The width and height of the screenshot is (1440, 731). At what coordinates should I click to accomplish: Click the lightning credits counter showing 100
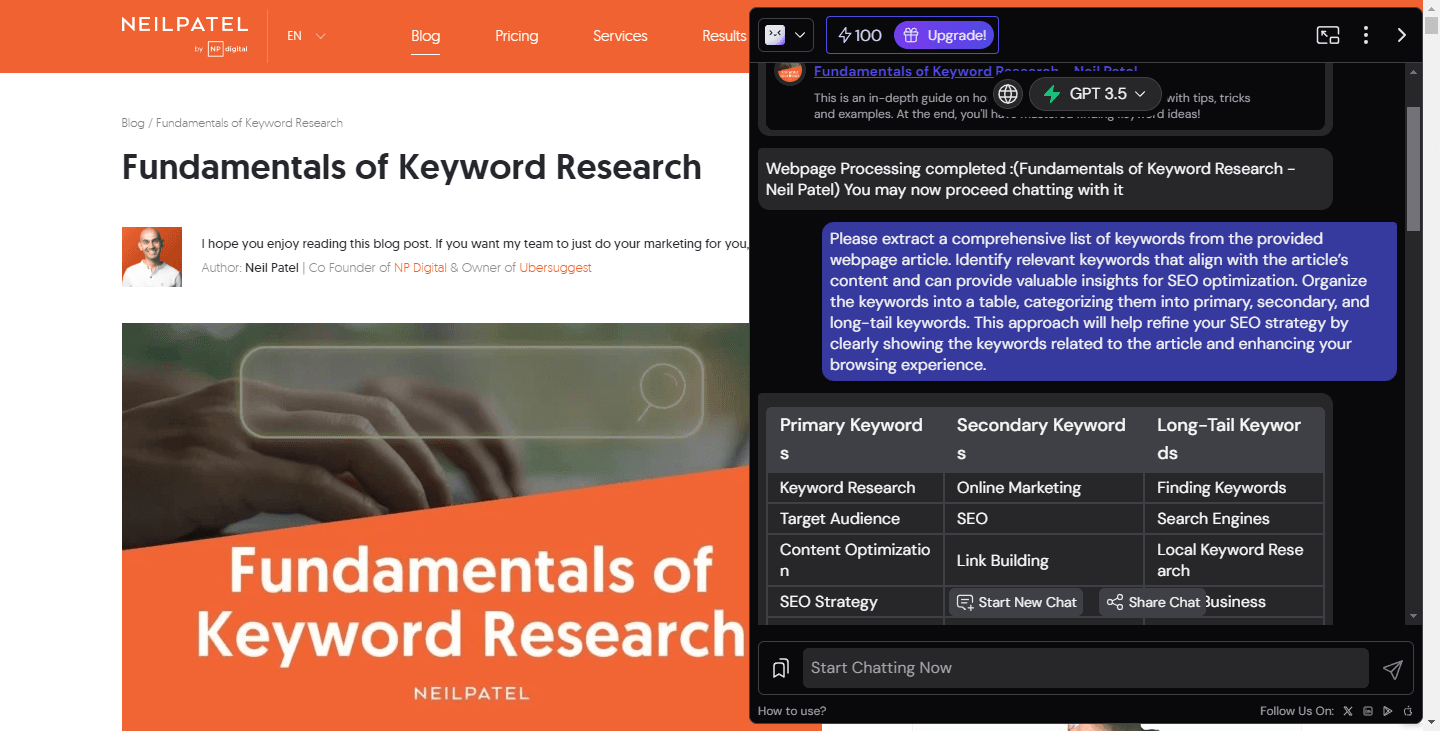pos(860,36)
